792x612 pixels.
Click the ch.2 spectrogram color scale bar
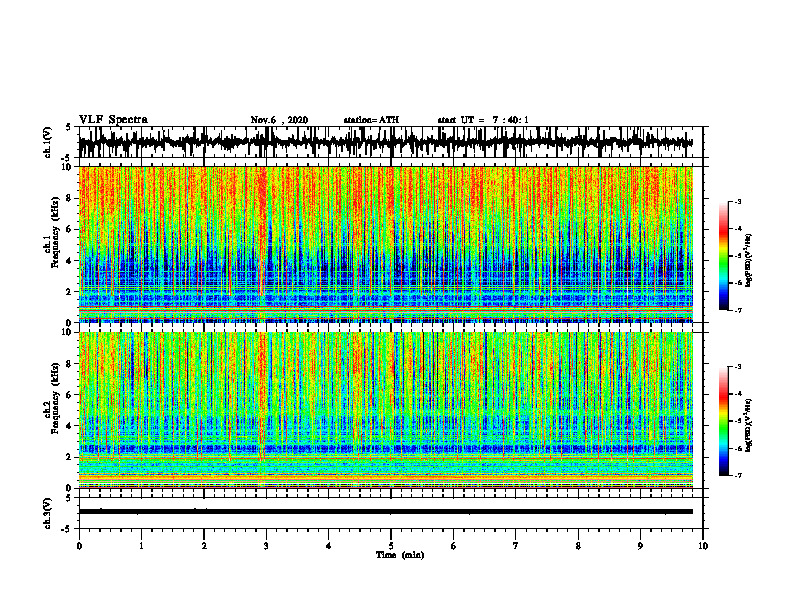[724, 421]
